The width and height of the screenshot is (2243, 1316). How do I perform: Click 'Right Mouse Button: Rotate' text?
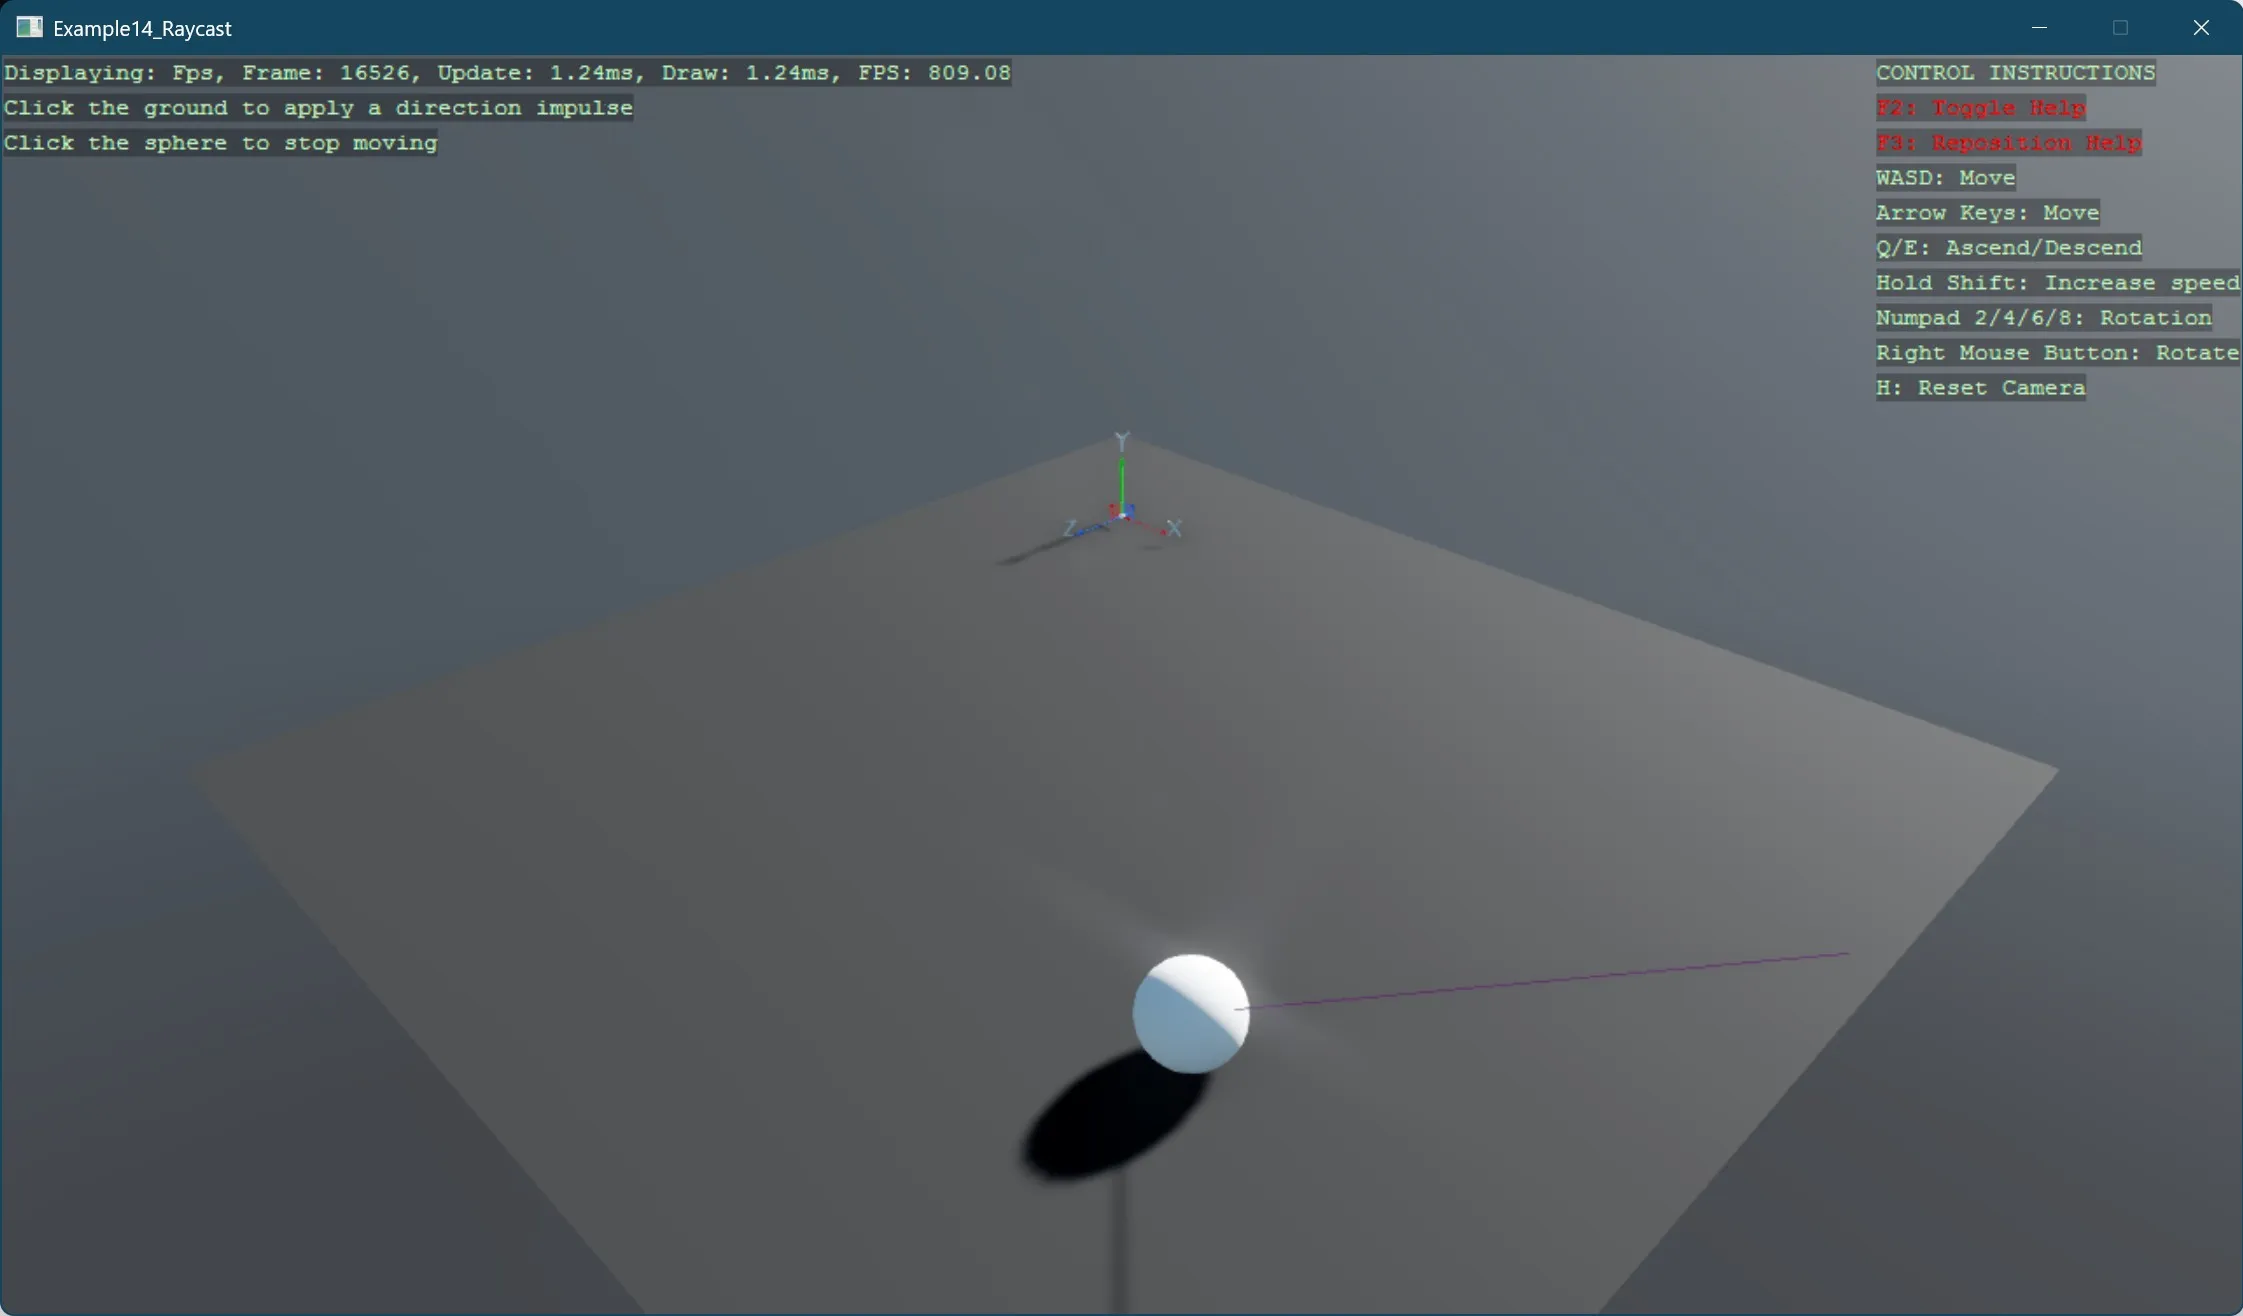point(2057,353)
